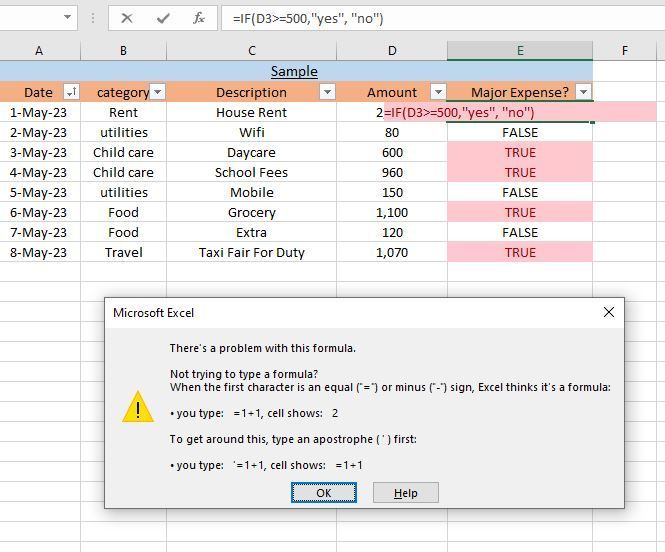Click the Date header cell label
The height and width of the screenshot is (552, 665).
pos(38,92)
